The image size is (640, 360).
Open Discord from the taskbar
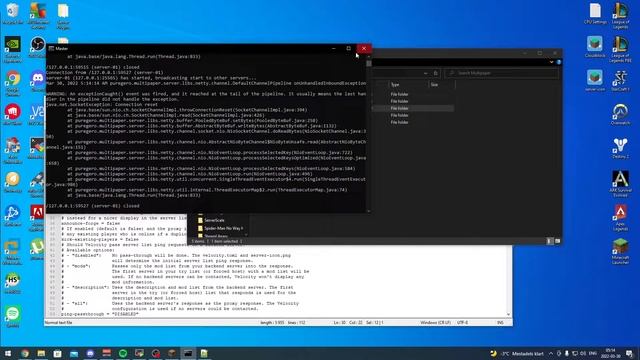(90, 353)
